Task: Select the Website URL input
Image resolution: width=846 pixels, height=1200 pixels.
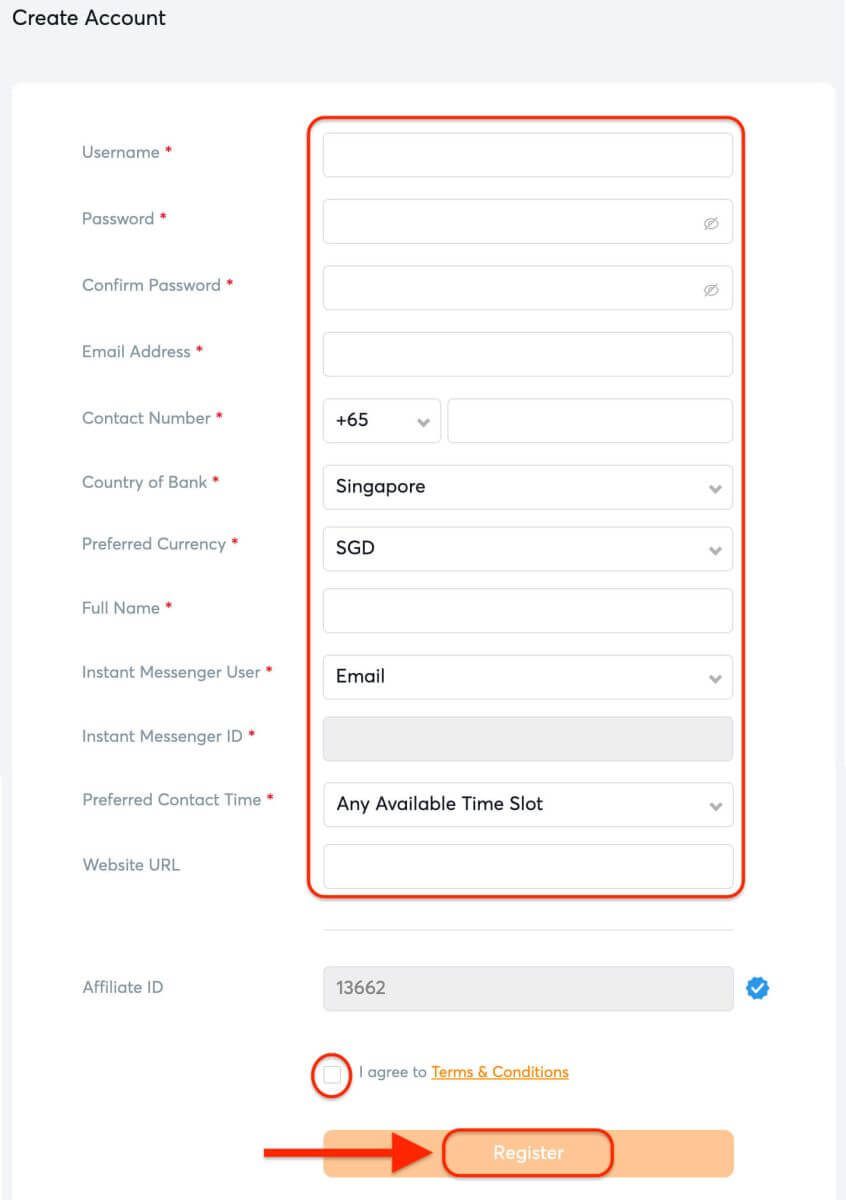Action: [x=527, y=867]
